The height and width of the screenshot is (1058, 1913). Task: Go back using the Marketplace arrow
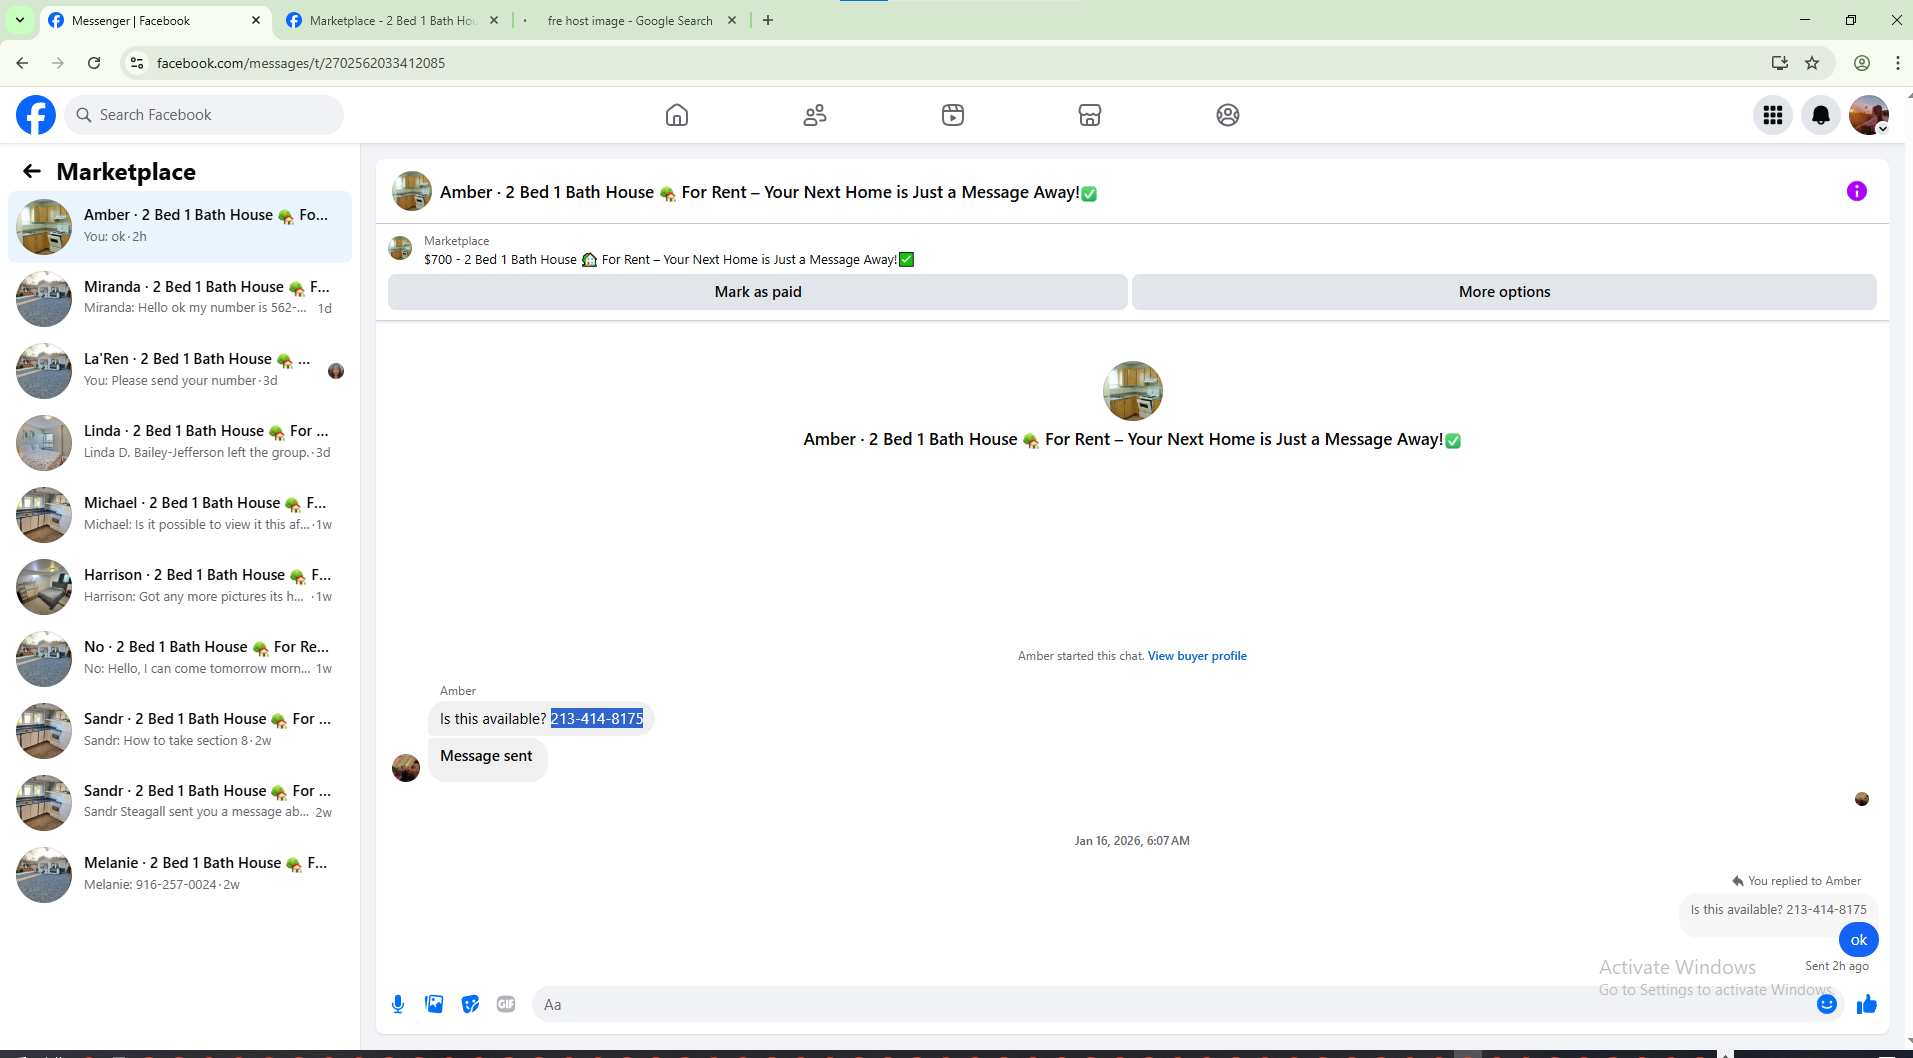[x=32, y=171]
